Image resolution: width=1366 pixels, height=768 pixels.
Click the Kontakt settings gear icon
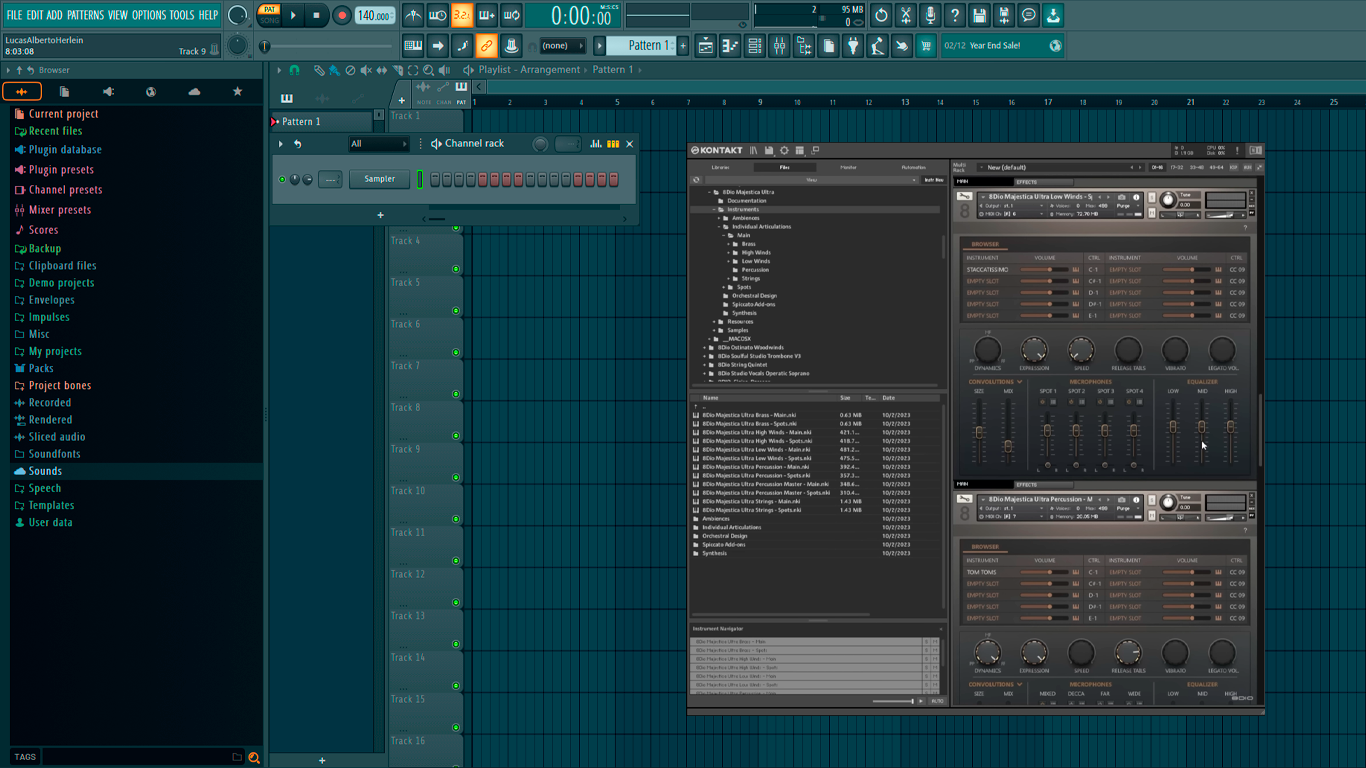click(784, 151)
